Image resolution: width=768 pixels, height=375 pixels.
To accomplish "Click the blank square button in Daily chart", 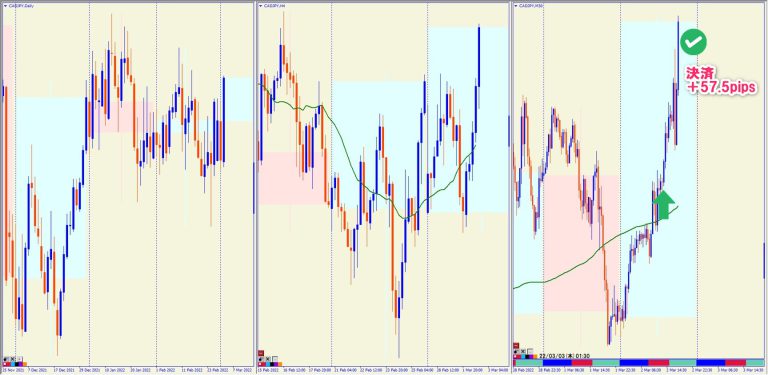I will [x=20, y=359].
